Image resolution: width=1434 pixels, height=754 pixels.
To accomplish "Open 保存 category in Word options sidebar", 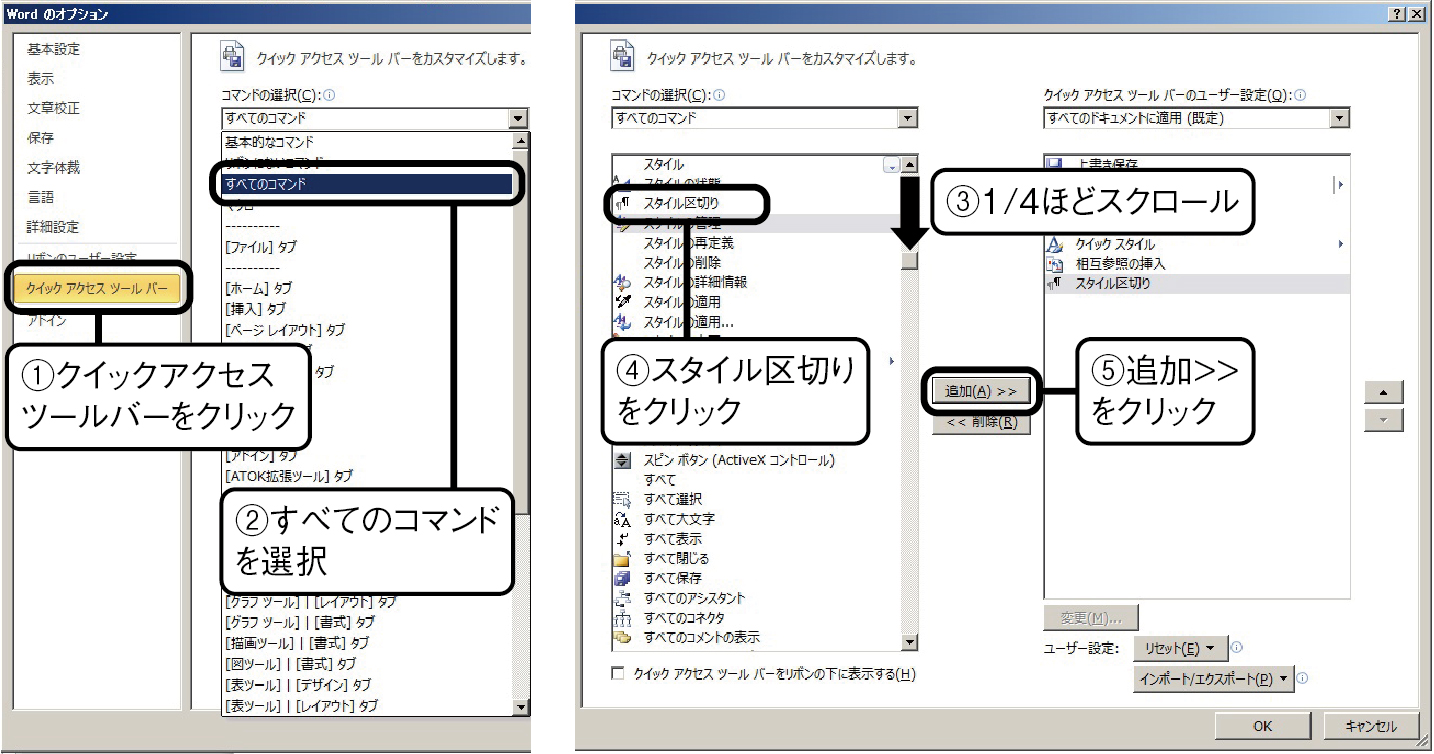I will (x=41, y=138).
